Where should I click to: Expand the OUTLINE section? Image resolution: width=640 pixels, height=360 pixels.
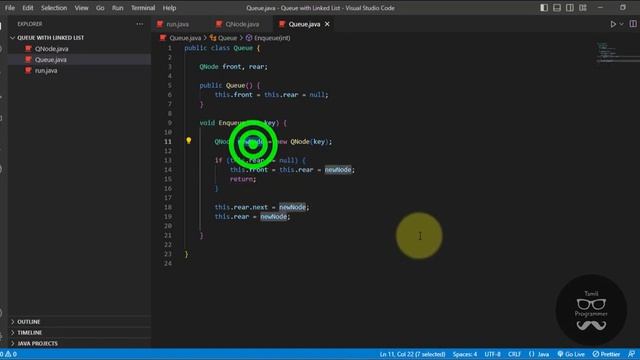point(29,322)
